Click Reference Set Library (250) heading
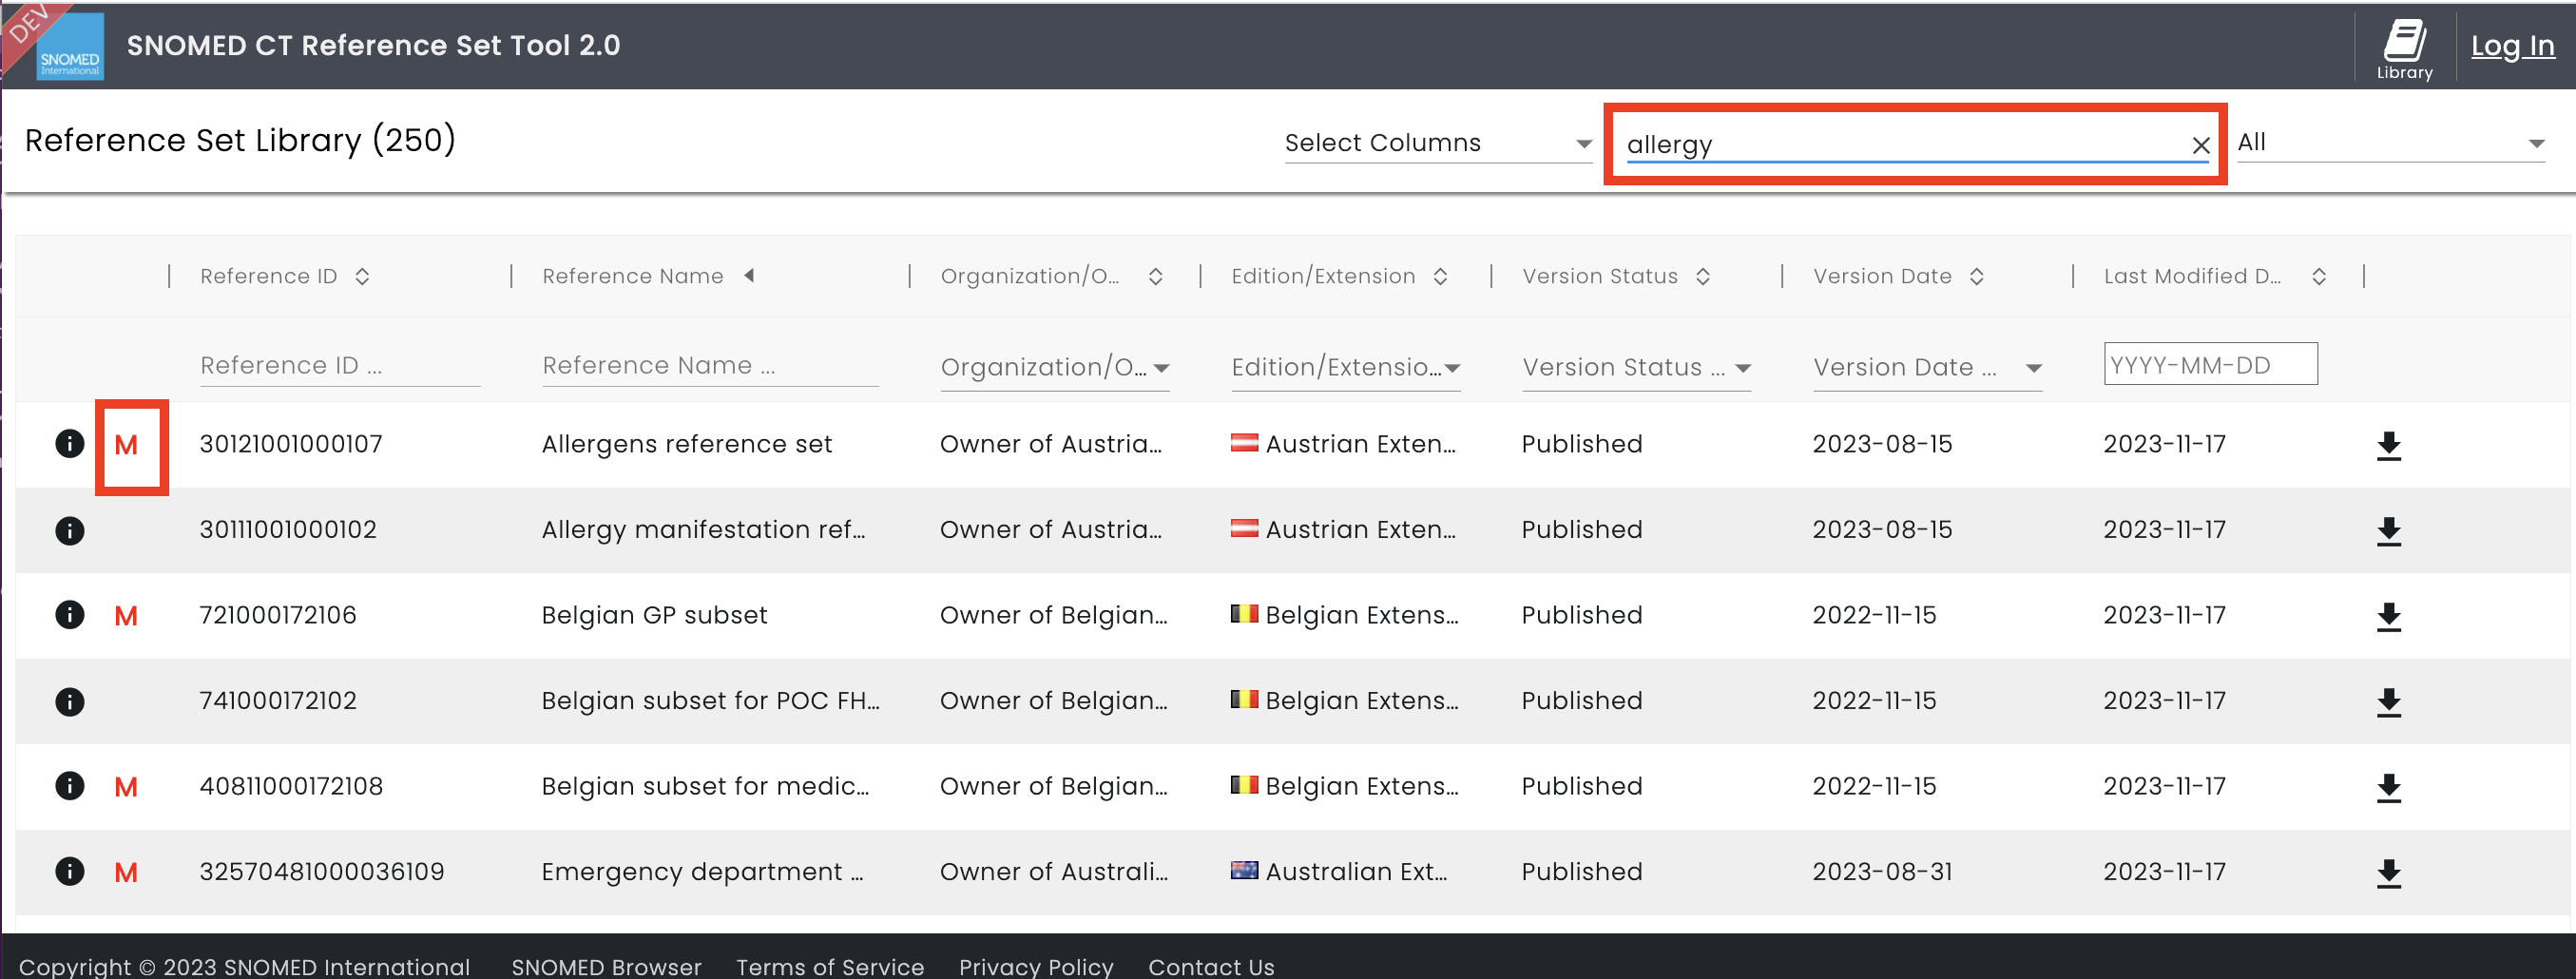 click(x=240, y=140)
